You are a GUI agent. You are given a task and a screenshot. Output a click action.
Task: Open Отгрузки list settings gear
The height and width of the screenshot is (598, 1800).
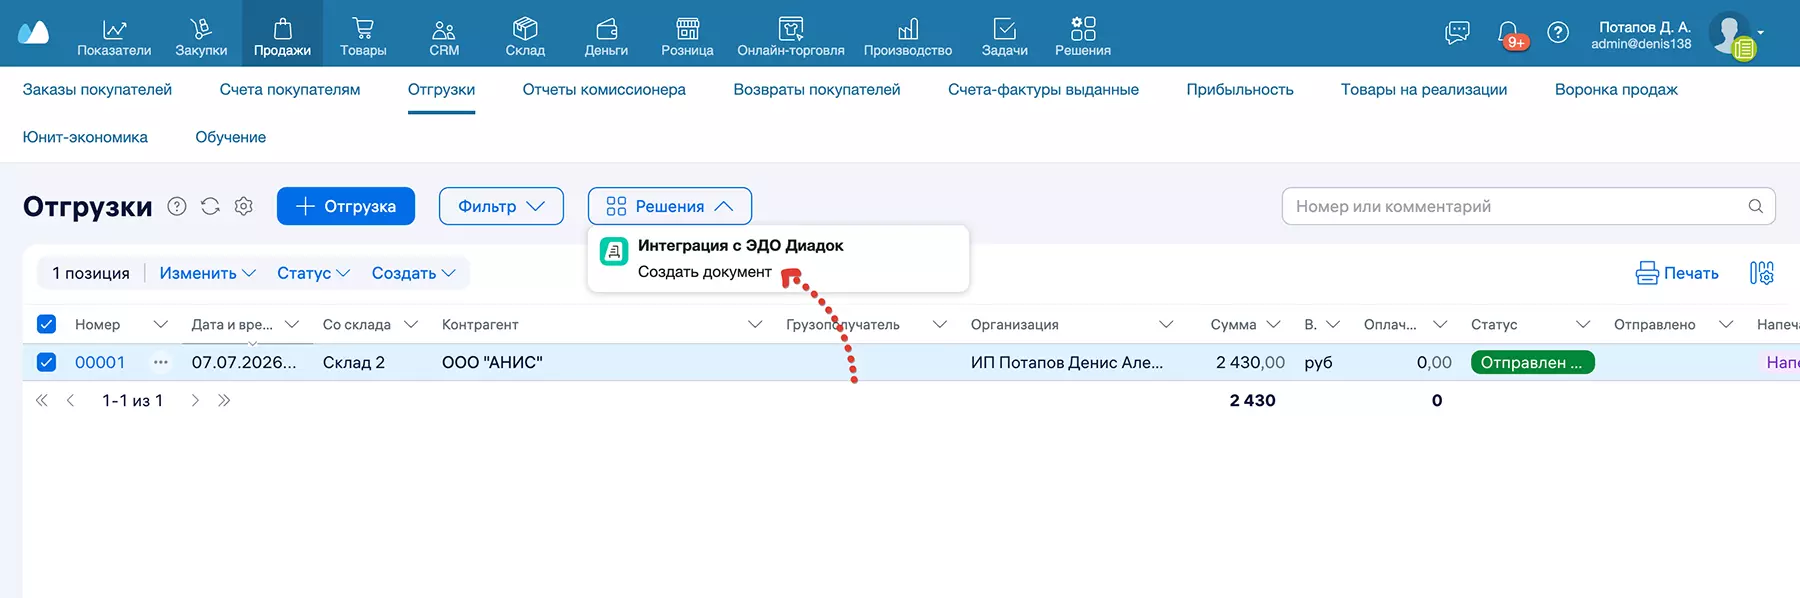pyautogui.click(x=244, y=206)
